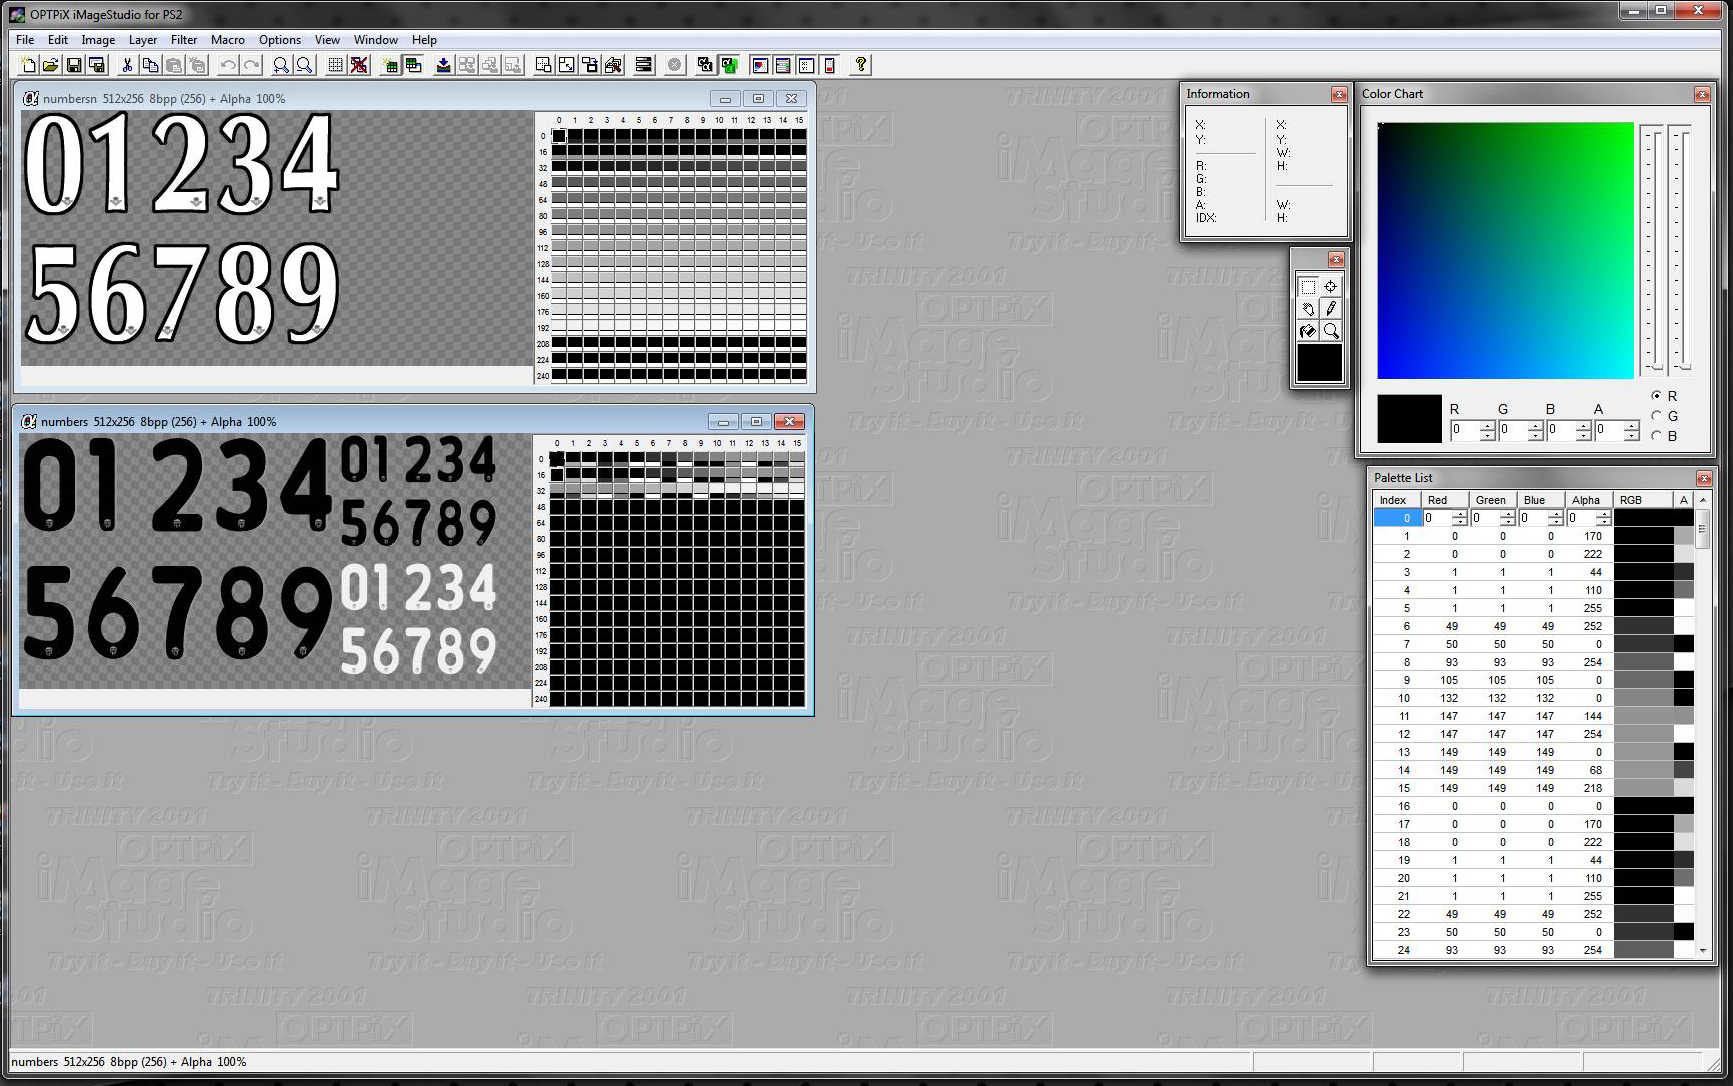Screen dimensions: 1733x1086
Task: Click the green-blue gradient color field
Action: [x=1505, y=251]
